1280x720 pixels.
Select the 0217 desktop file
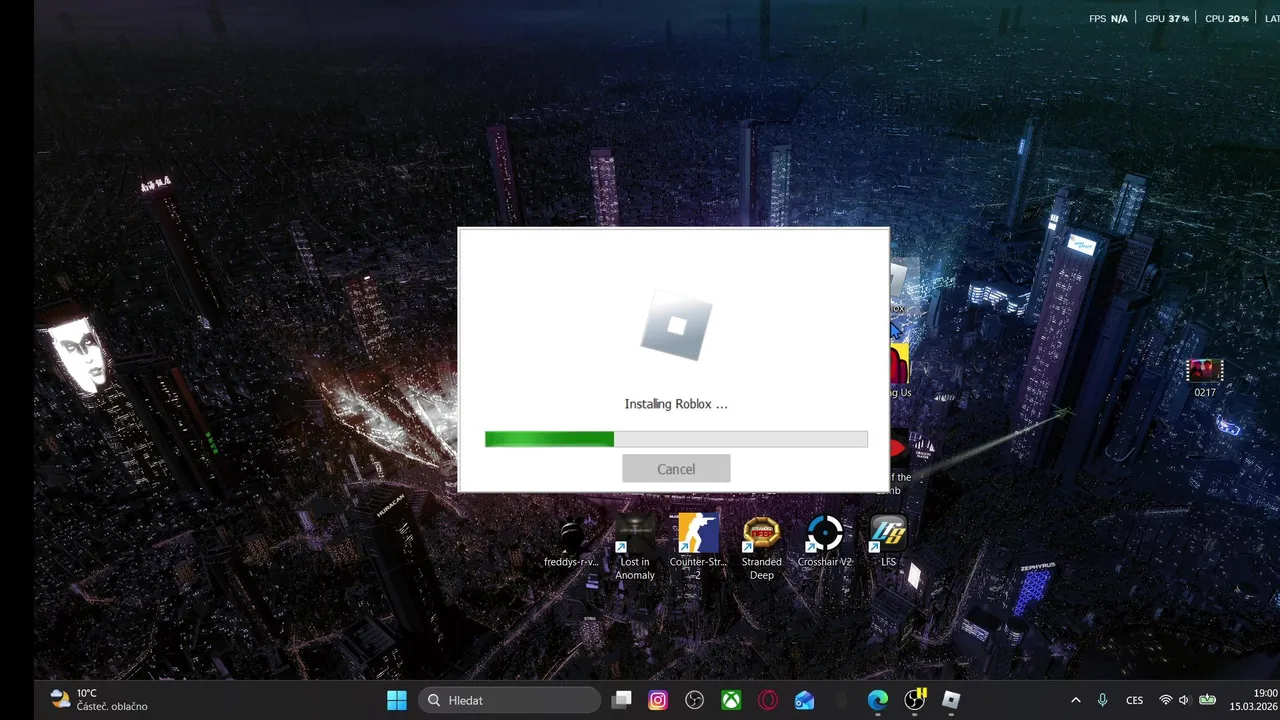pos(1205,378)
